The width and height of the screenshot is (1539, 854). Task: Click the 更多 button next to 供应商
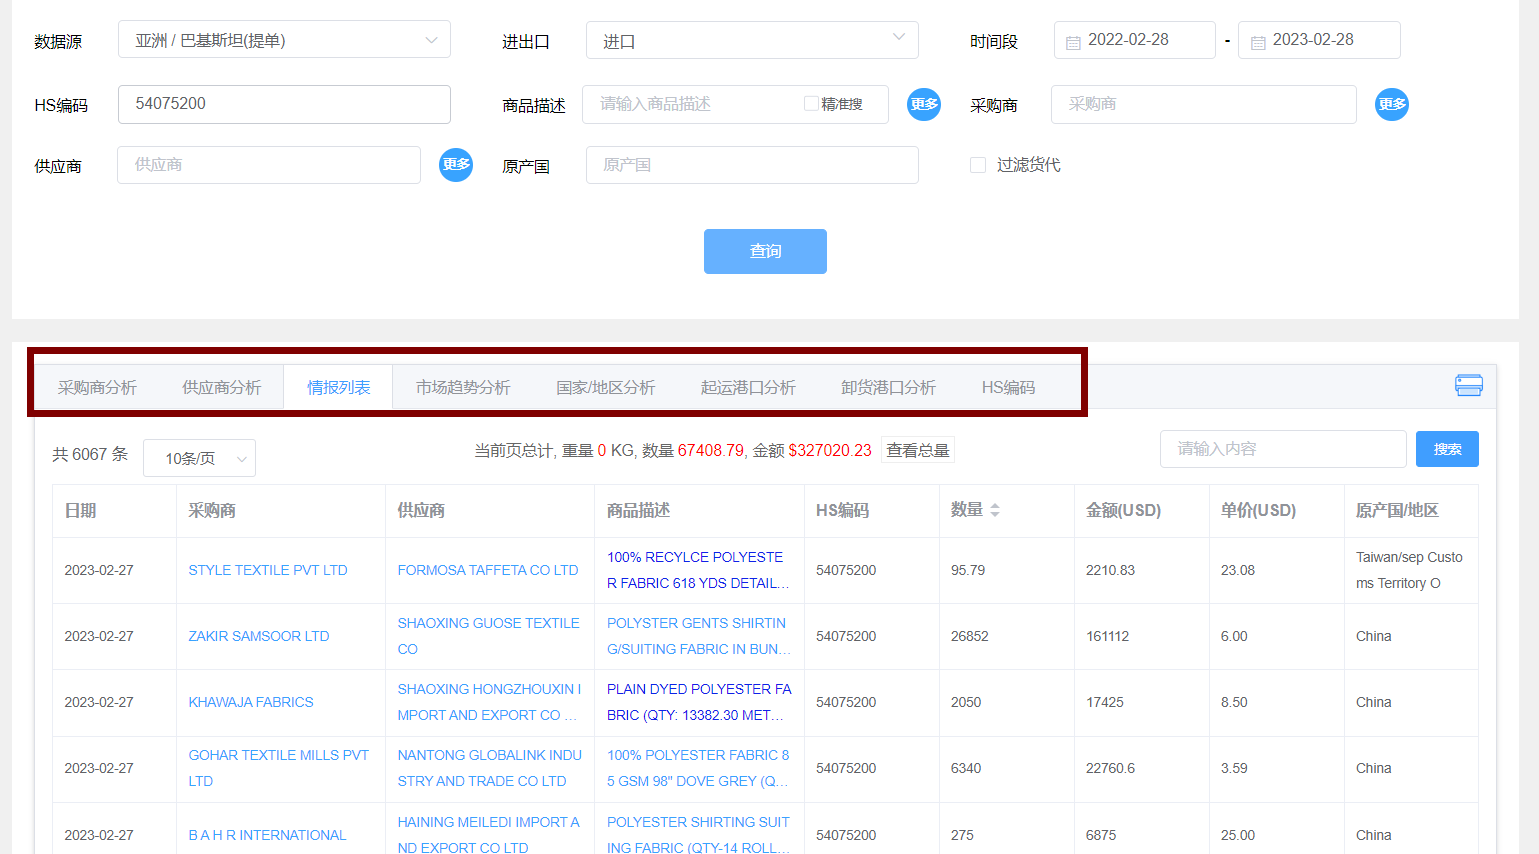click(456, 165)
